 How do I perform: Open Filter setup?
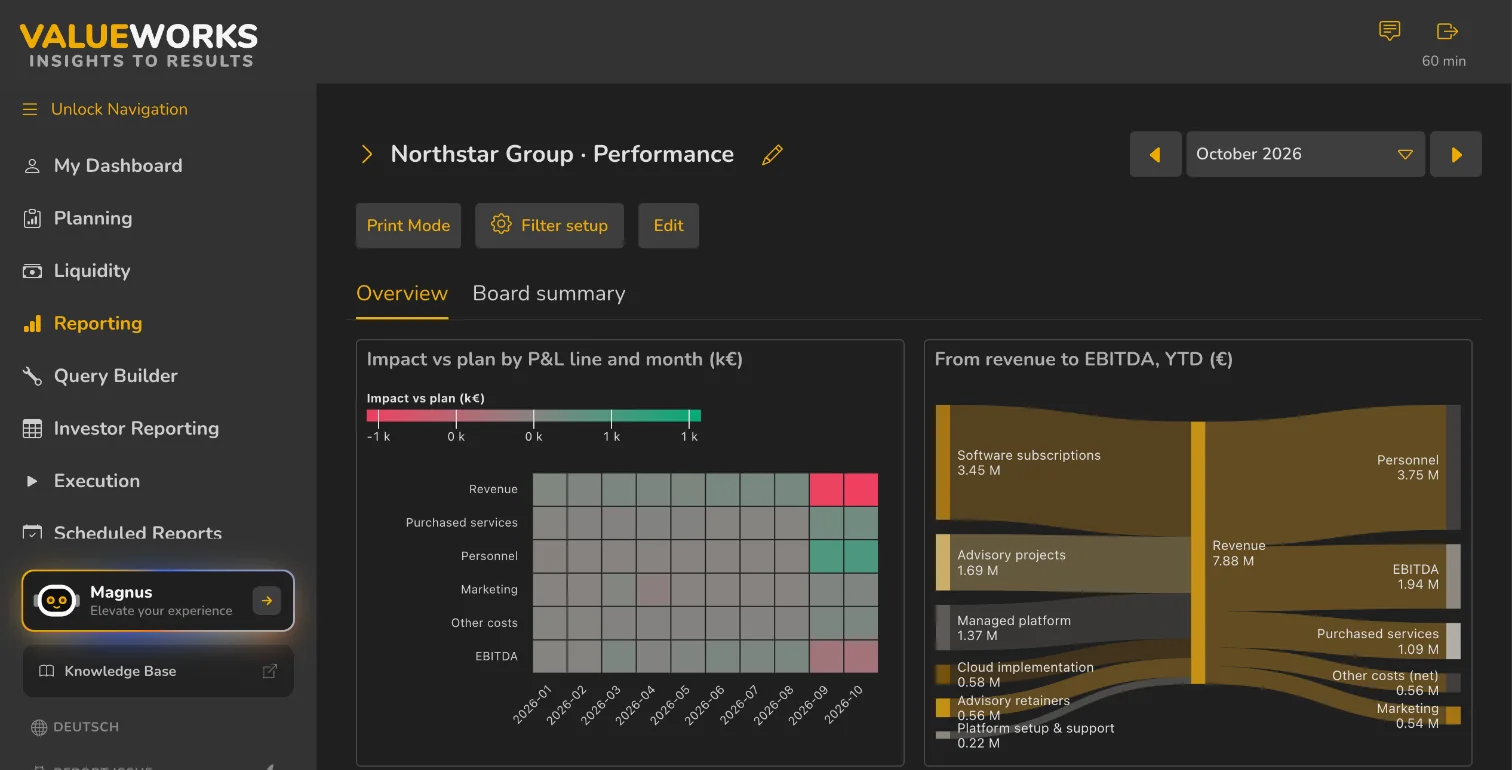coord(549,226)
